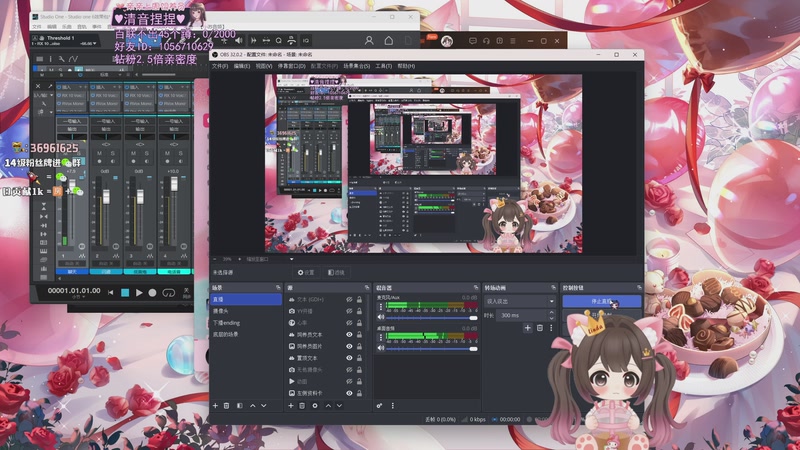The width and height of the screenshot is (800, 450).
Task: Lock toggle for 文本 (GDI+) source
Action: point(359,299)
